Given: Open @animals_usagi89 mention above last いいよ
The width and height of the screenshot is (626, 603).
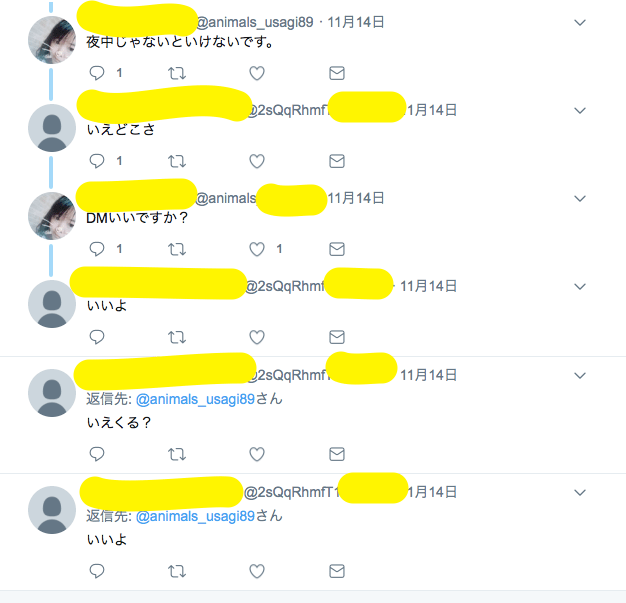Looking at the screenshot, I should click(x=195, y=516).
